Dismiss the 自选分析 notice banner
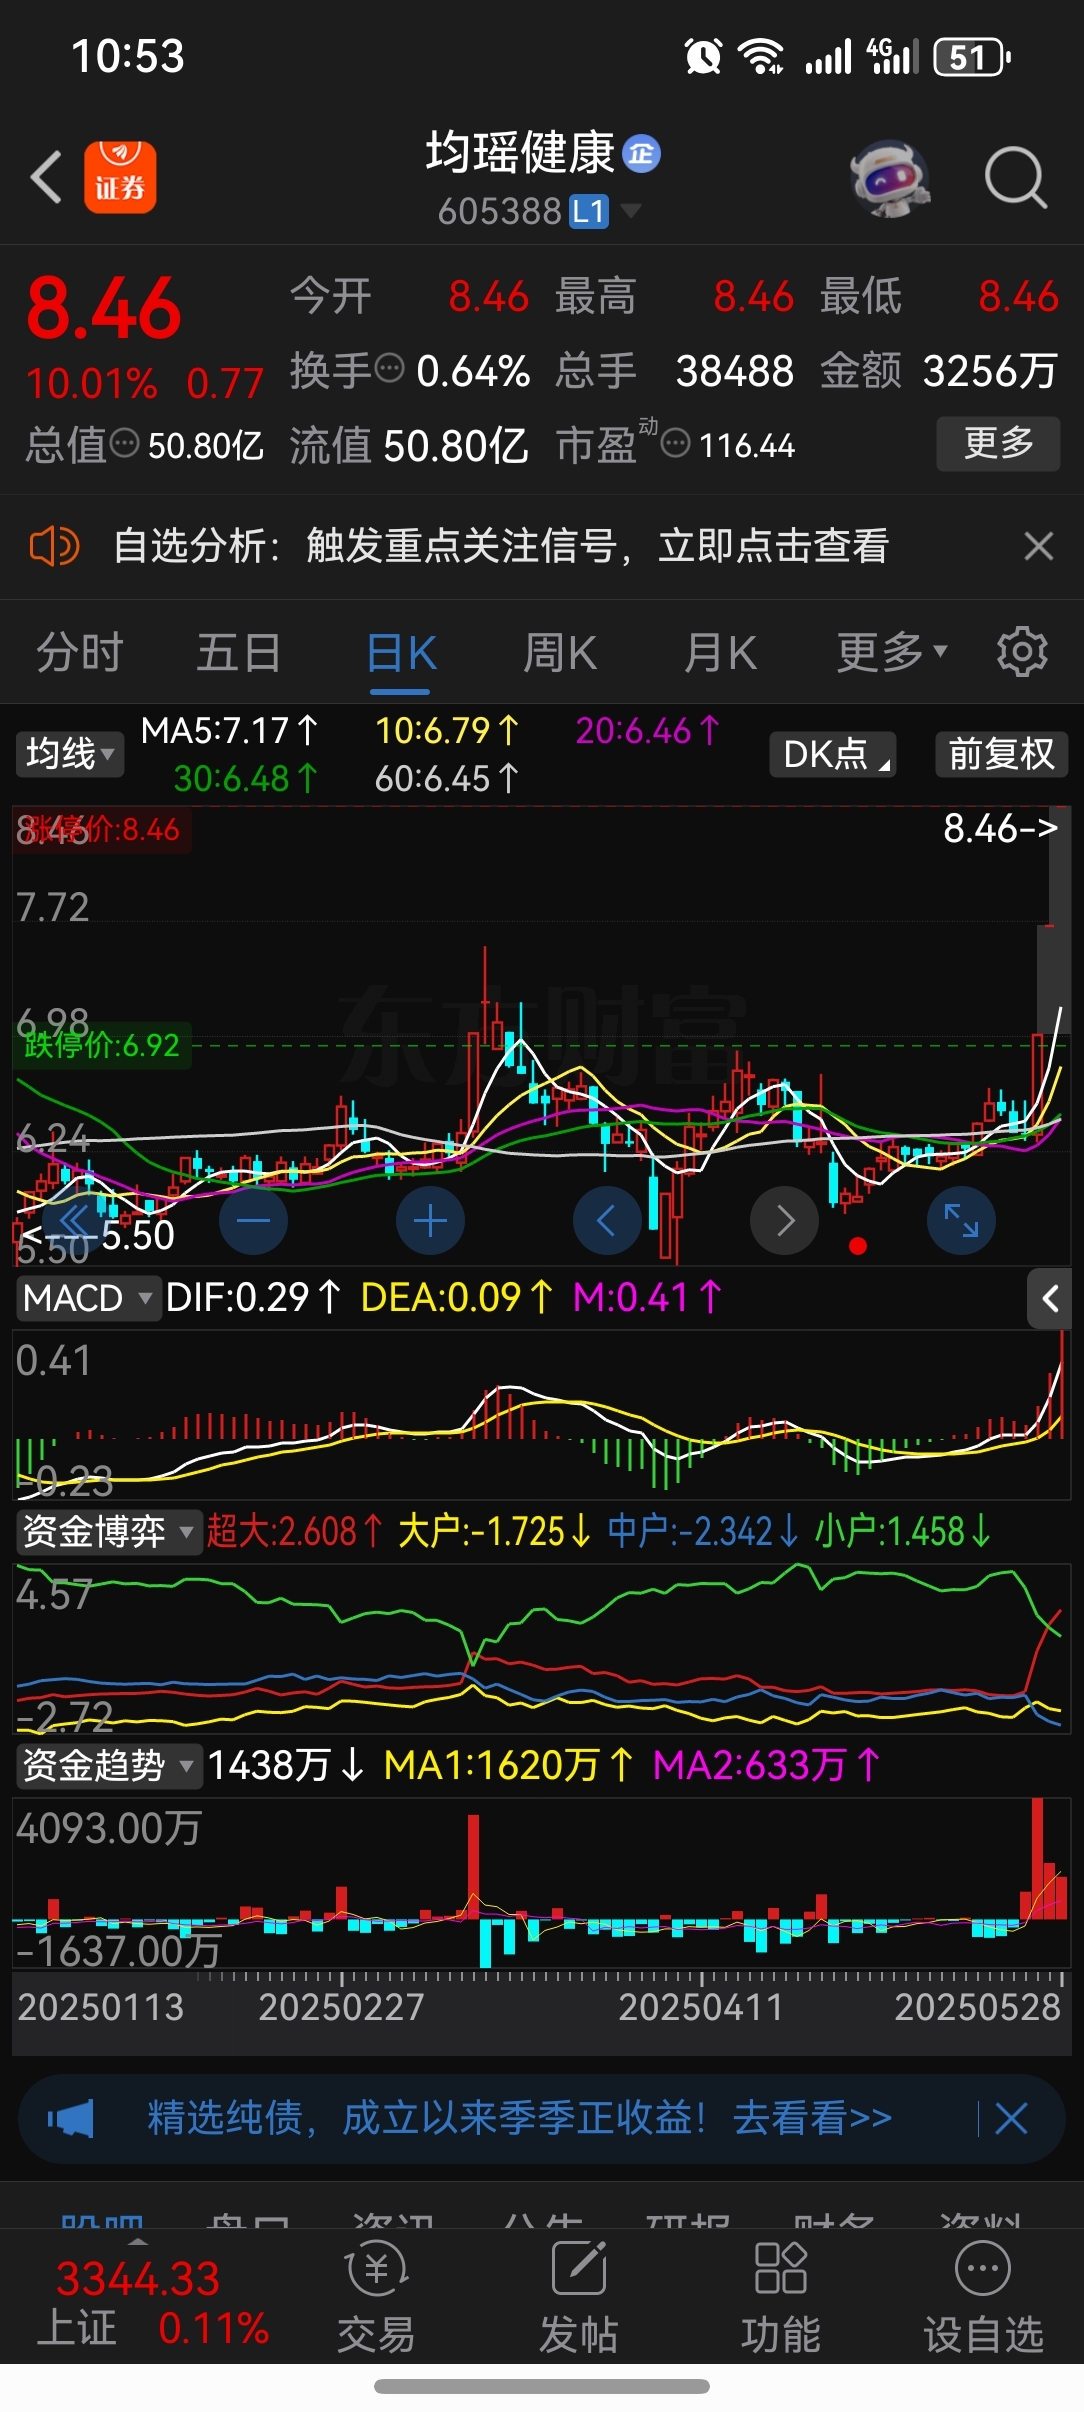Viewport: 1084px width, 2412px height. coord(1039,546)
